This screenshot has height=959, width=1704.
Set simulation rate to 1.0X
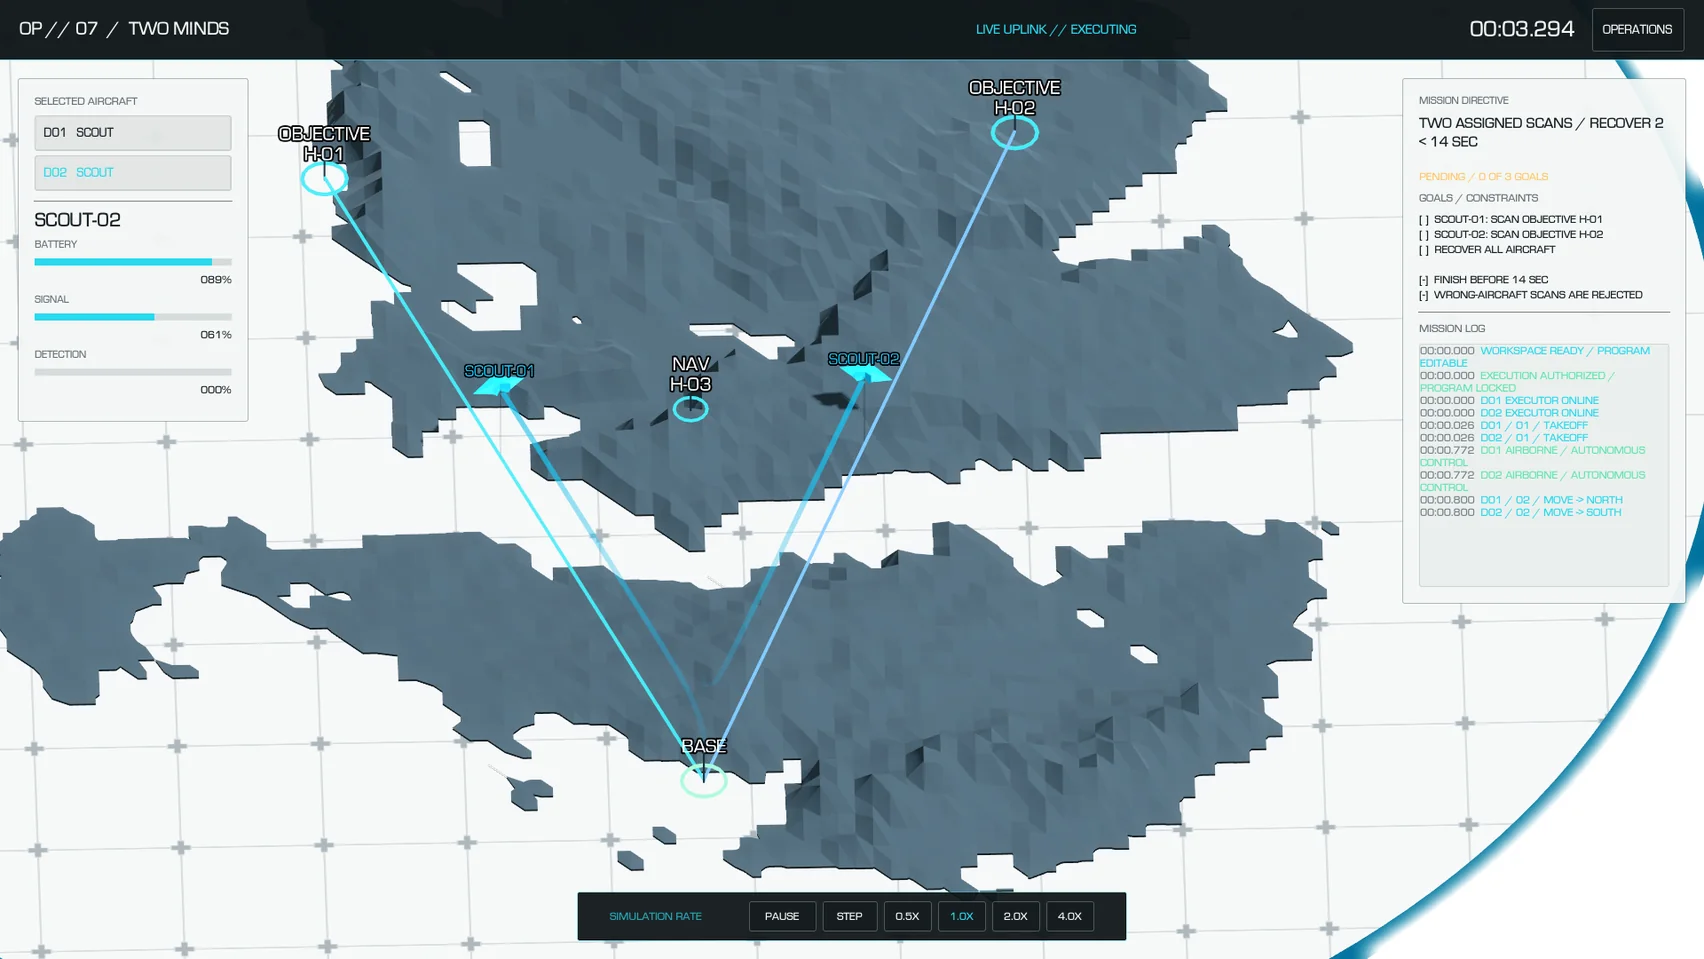[962, 916]
